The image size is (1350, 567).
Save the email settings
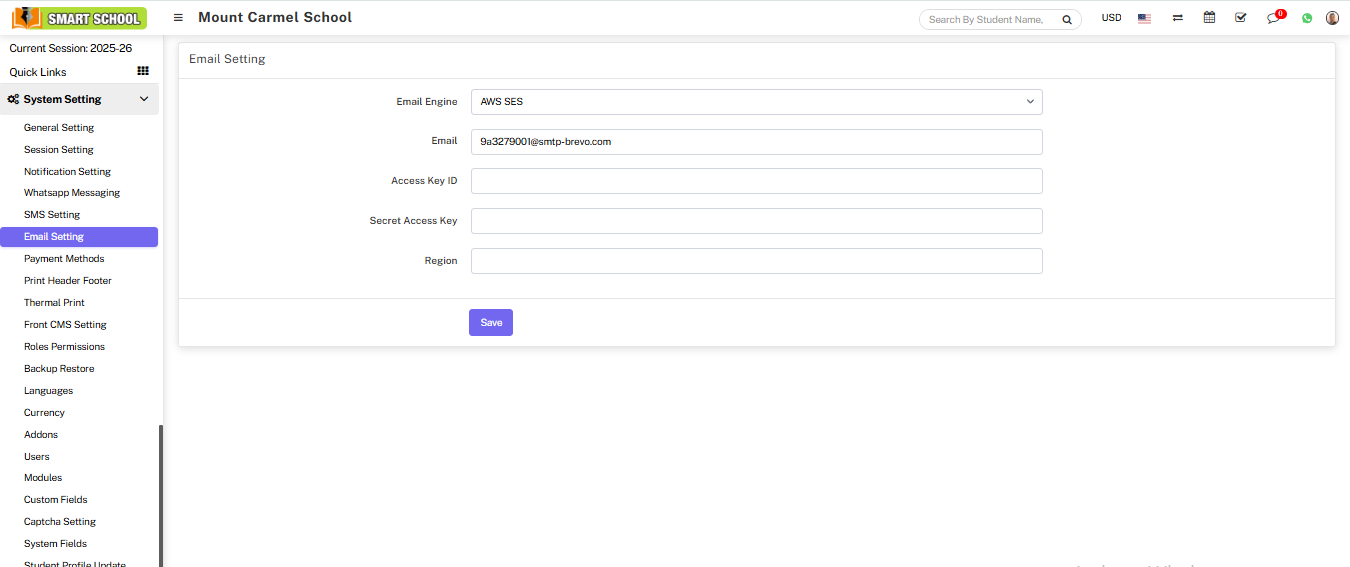click(490, 322)
